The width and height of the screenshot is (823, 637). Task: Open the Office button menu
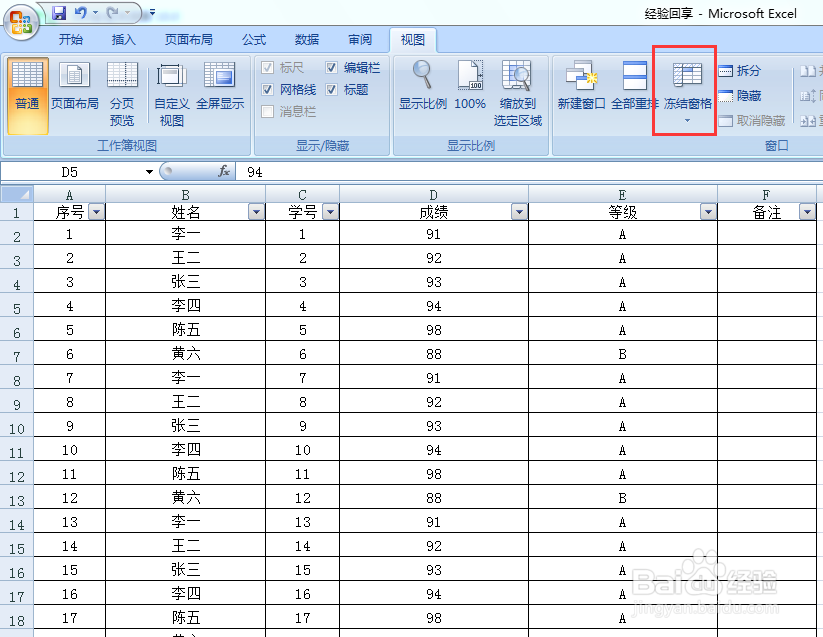(20, 20)
